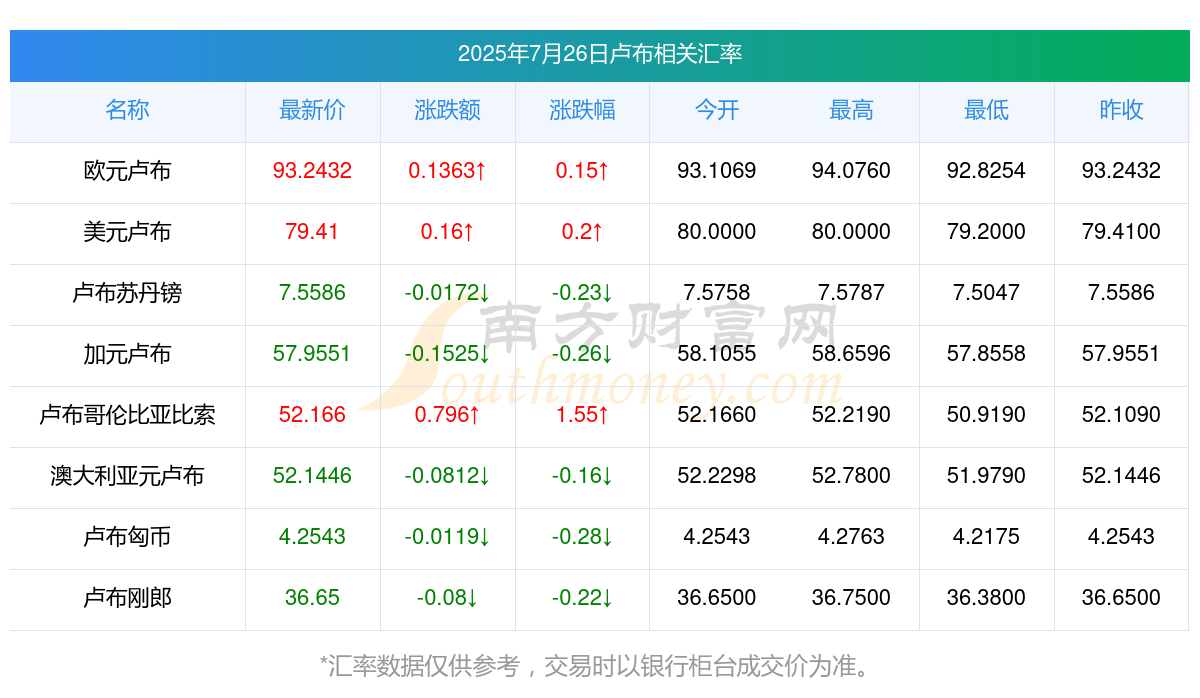
Task: Click opening price 7.5758
Action: [717, 293]
